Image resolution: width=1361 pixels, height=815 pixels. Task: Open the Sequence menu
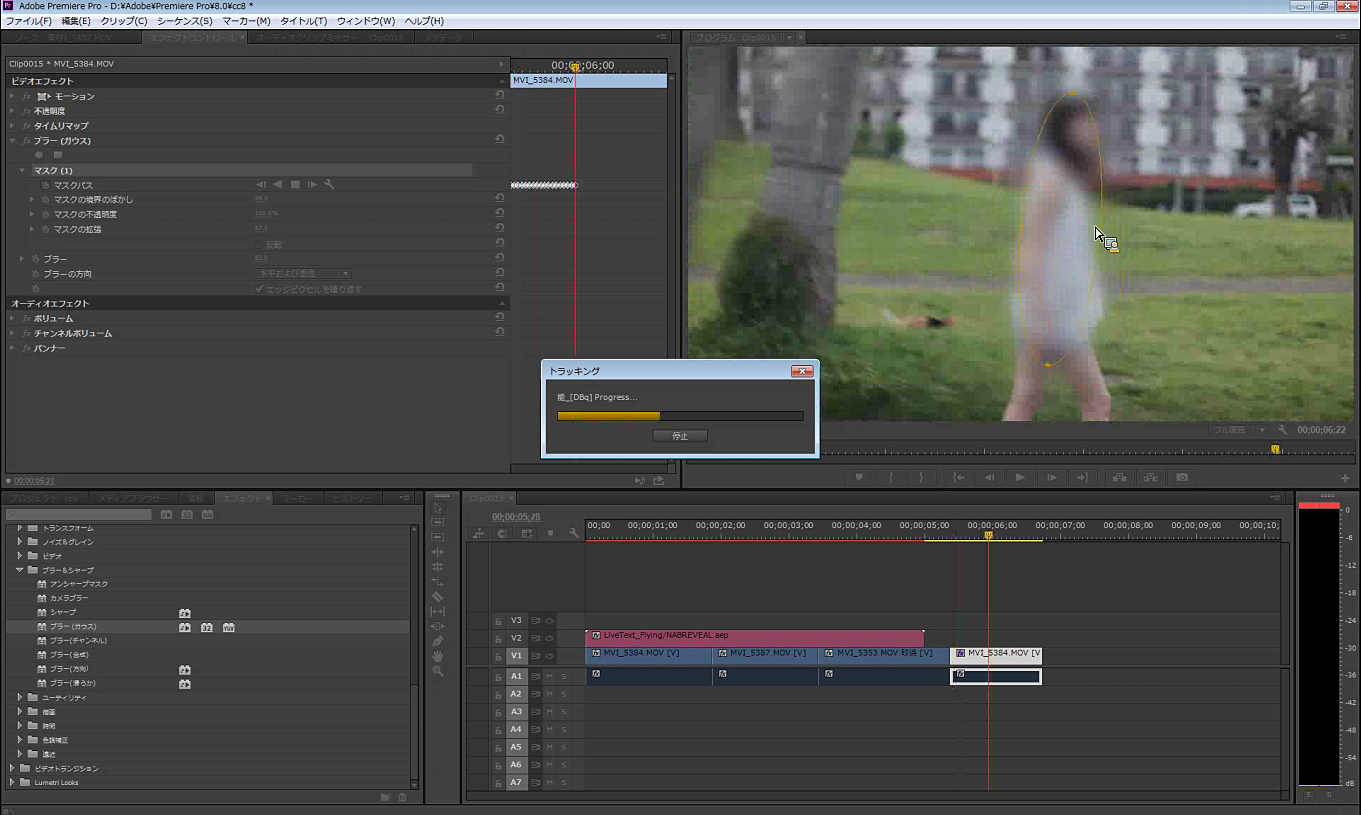tap(184, 20)
